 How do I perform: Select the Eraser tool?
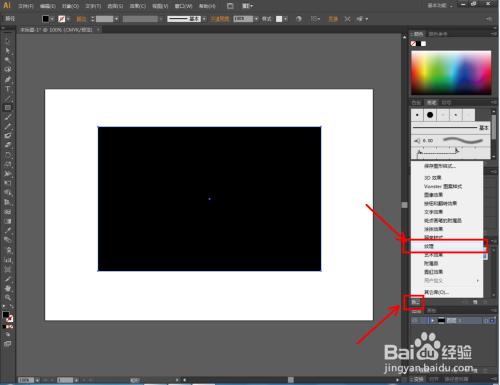(8, 145)
